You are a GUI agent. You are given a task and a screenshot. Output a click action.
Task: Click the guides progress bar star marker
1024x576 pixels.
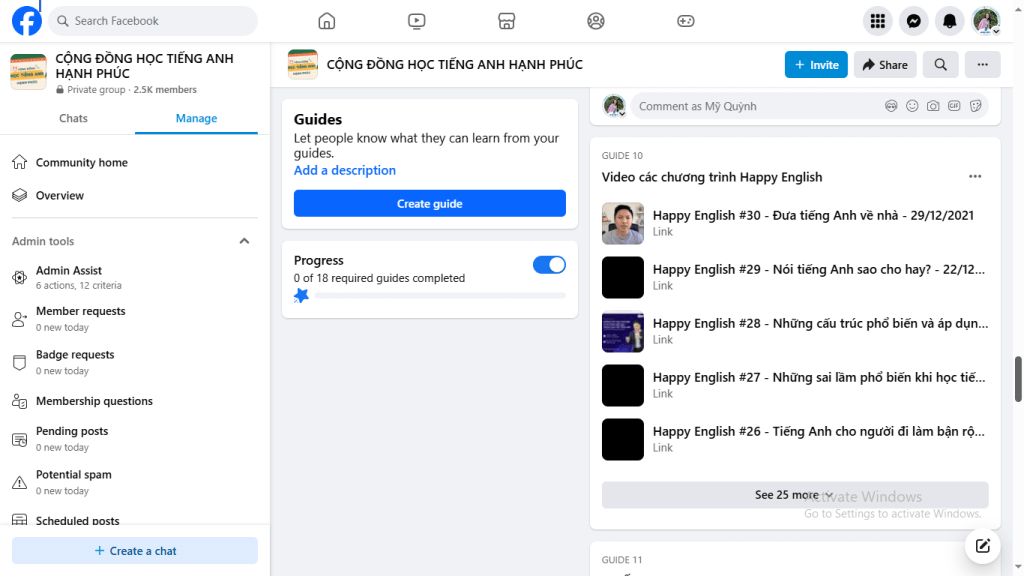point(301,295)
